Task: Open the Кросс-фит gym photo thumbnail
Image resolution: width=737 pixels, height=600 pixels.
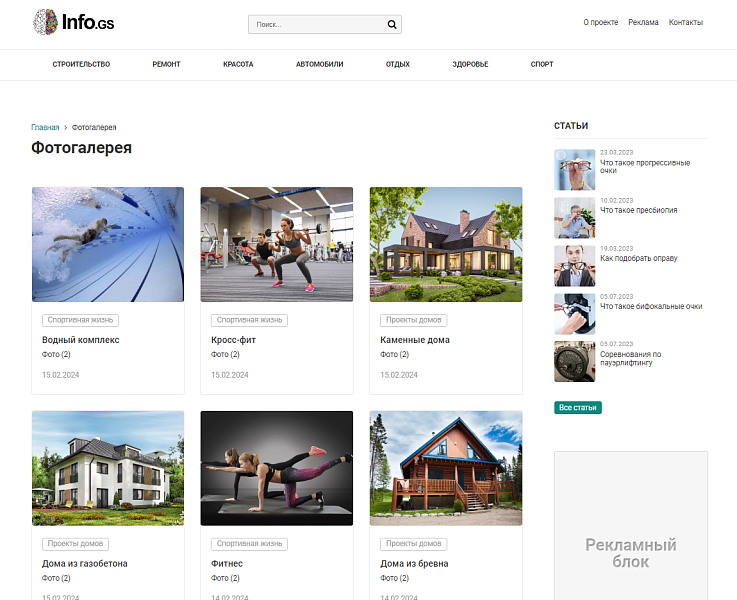Action: coord(277,244)
